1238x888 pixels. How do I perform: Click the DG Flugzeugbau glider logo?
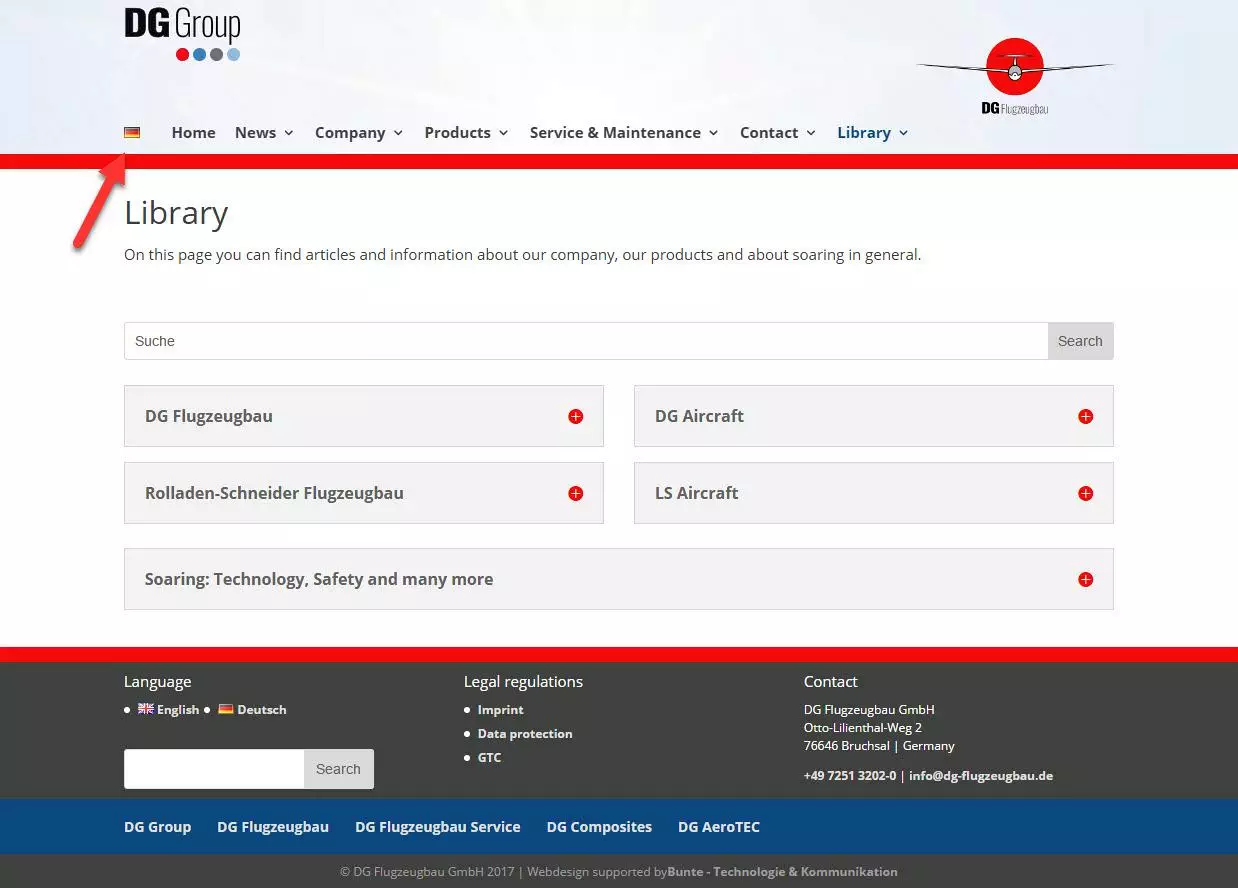click(1014, 76)
